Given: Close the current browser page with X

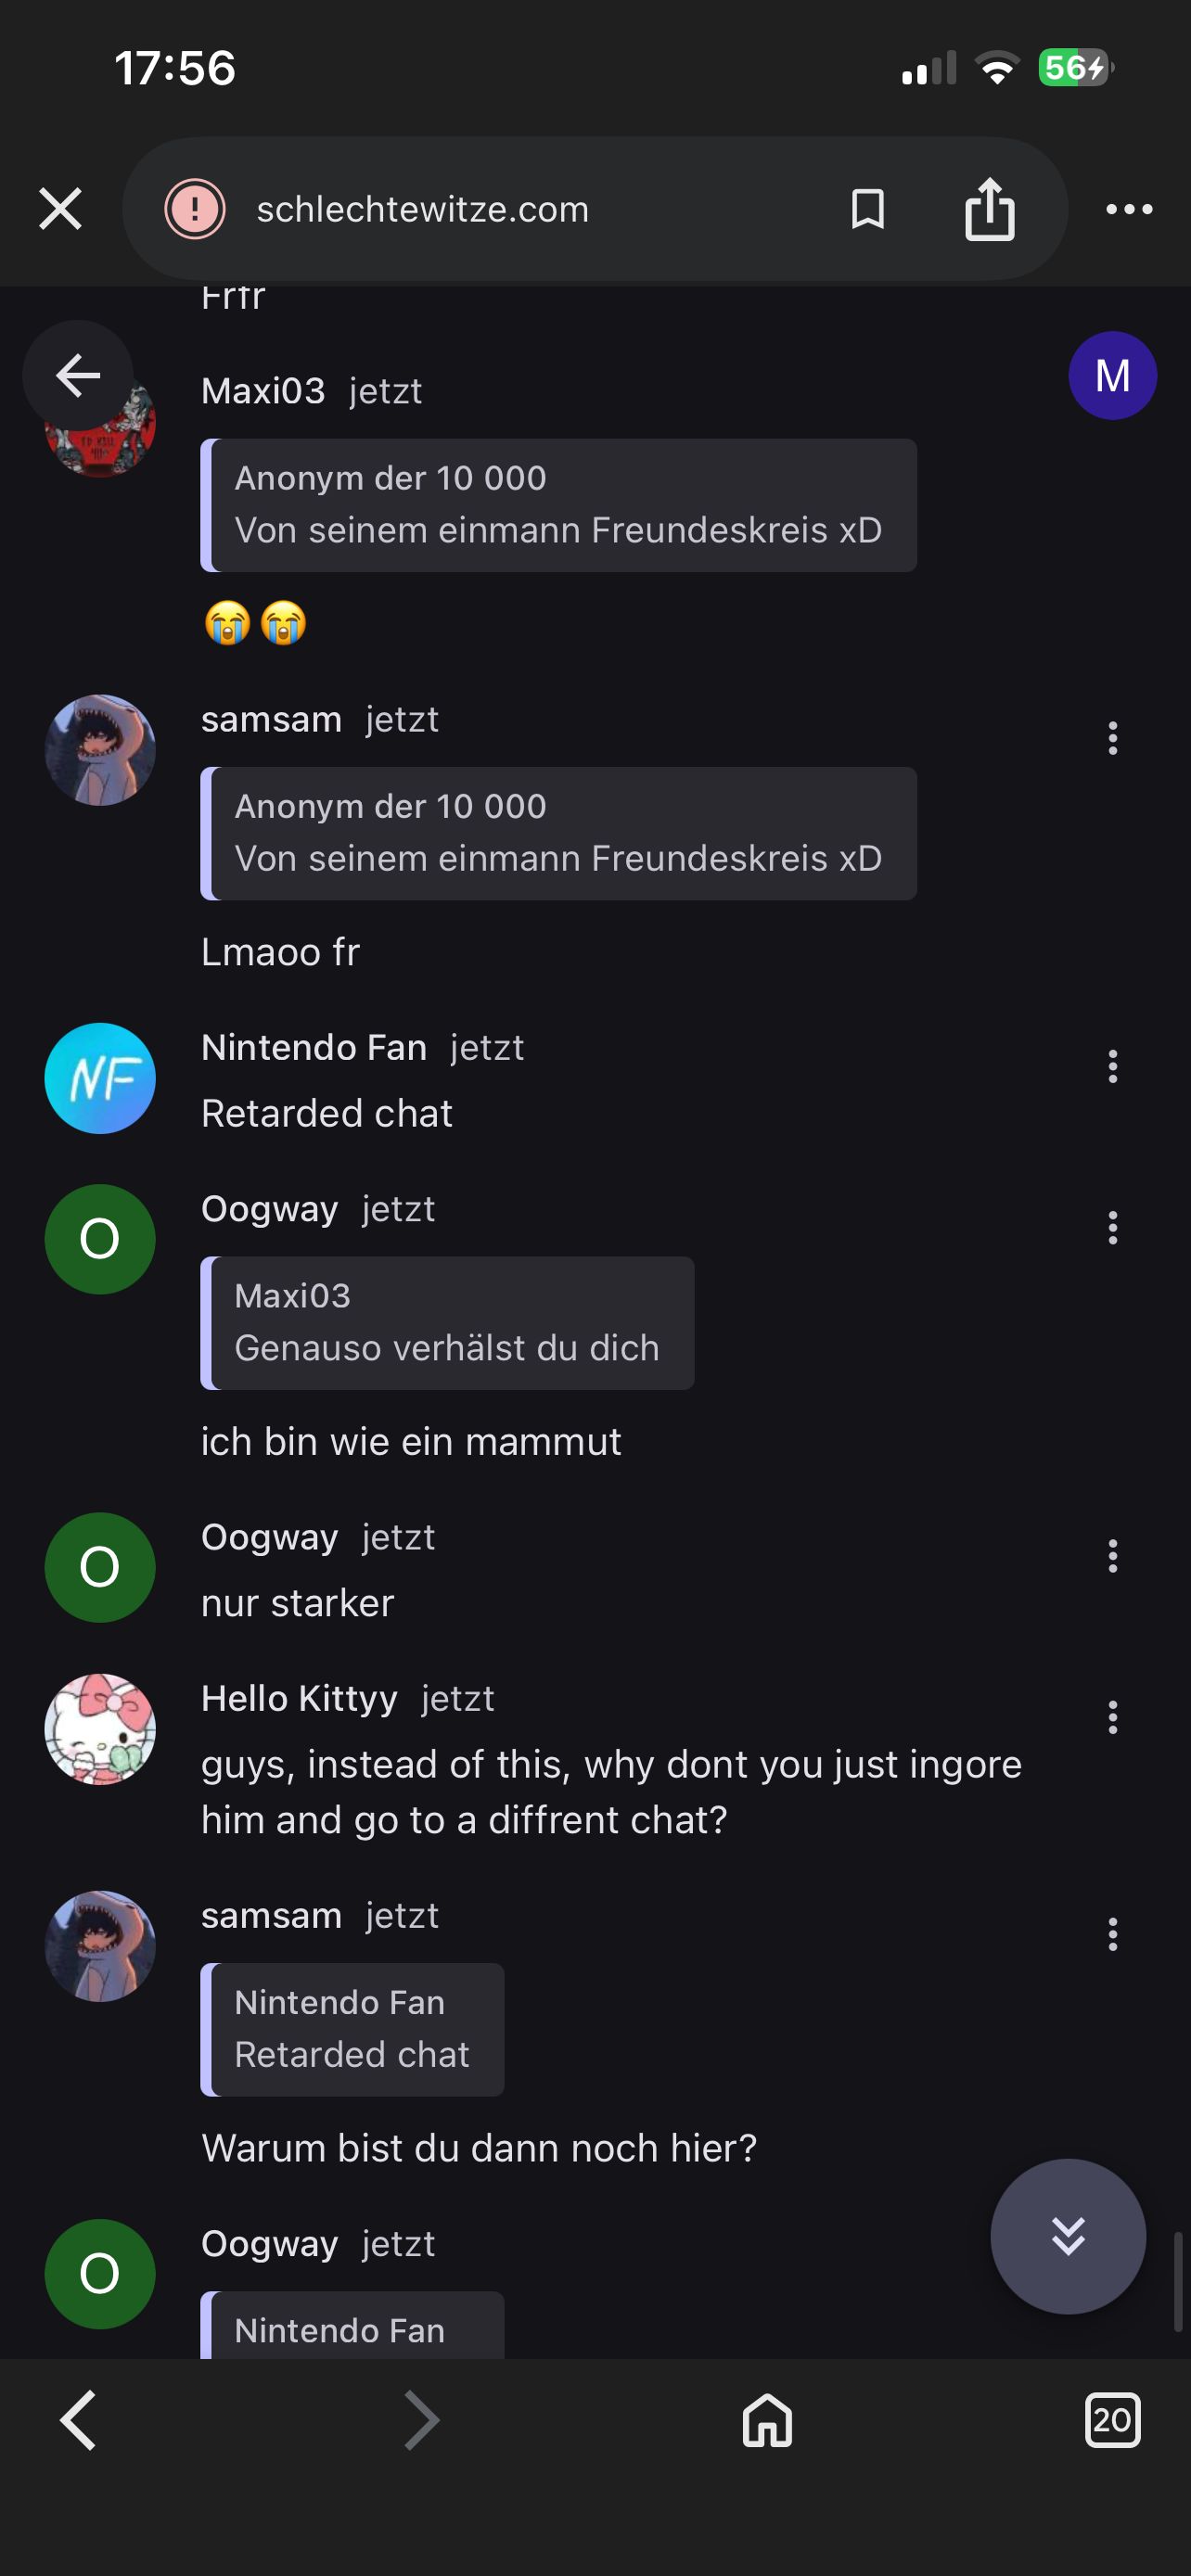Looking at the screenshot, I should click(x=60, y=209).
